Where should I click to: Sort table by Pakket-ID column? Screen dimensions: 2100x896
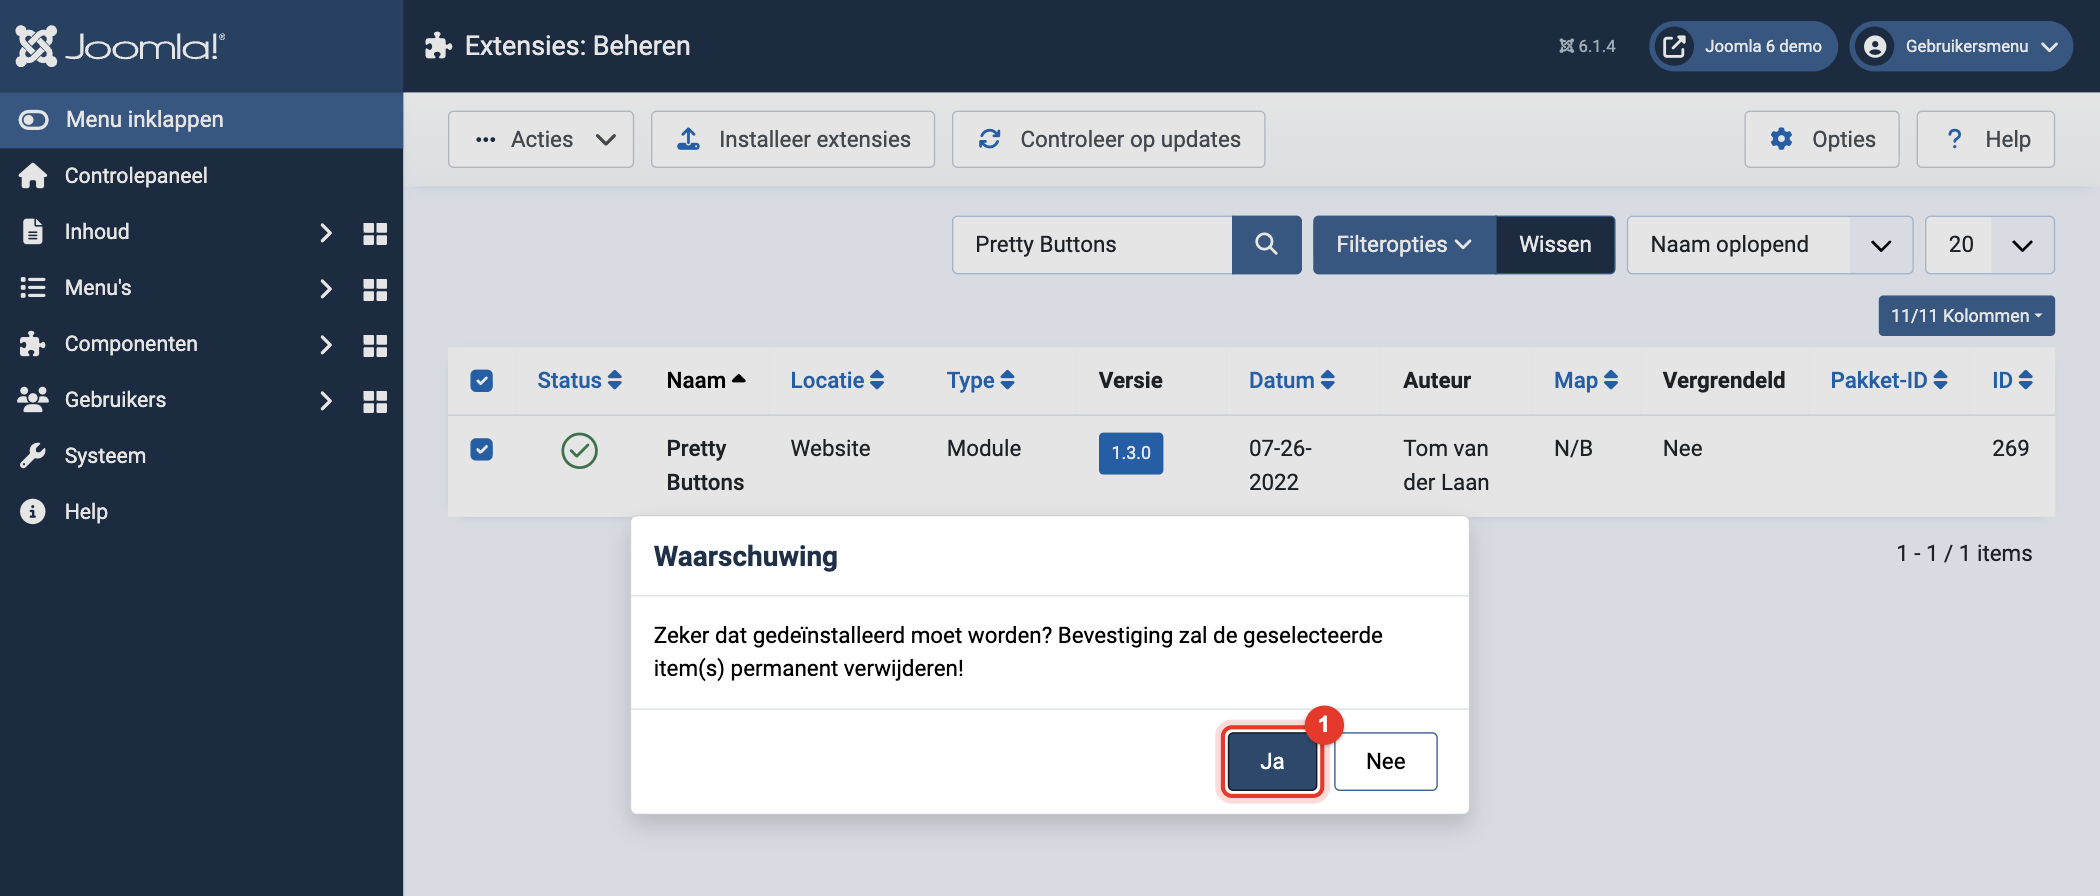tap(1889, 381)
